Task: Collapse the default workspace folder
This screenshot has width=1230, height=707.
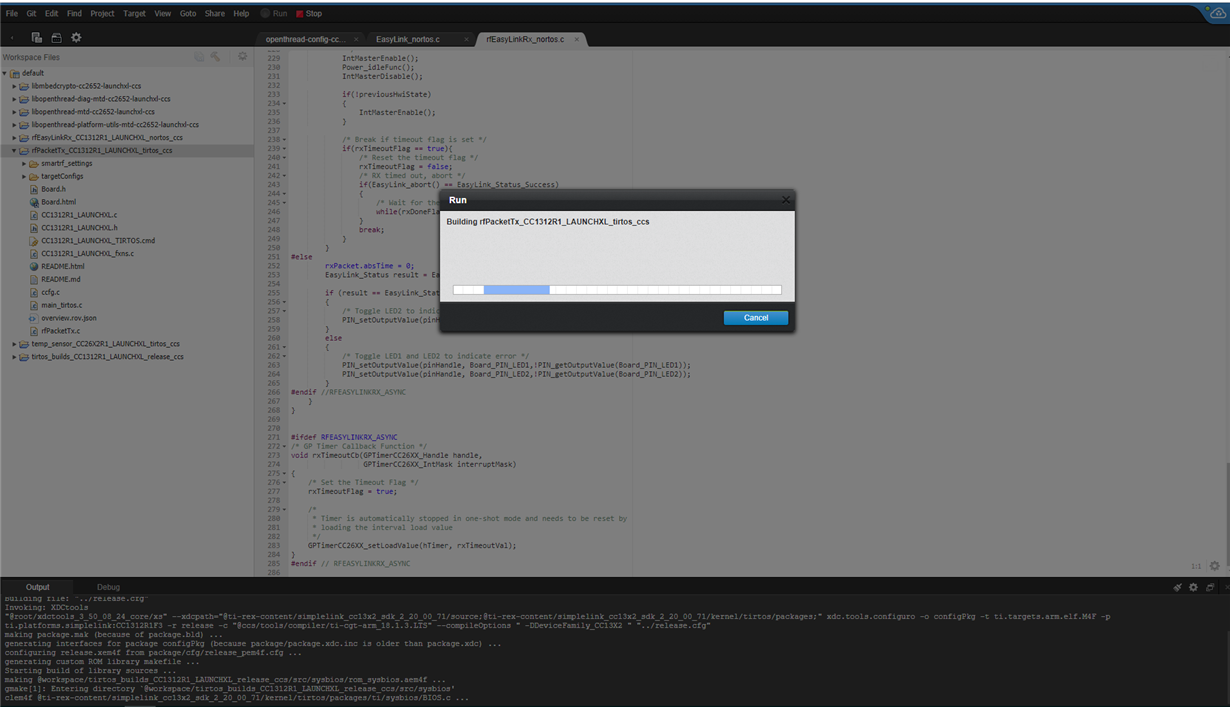Action: pyautogui.click(x=5, y=73)
